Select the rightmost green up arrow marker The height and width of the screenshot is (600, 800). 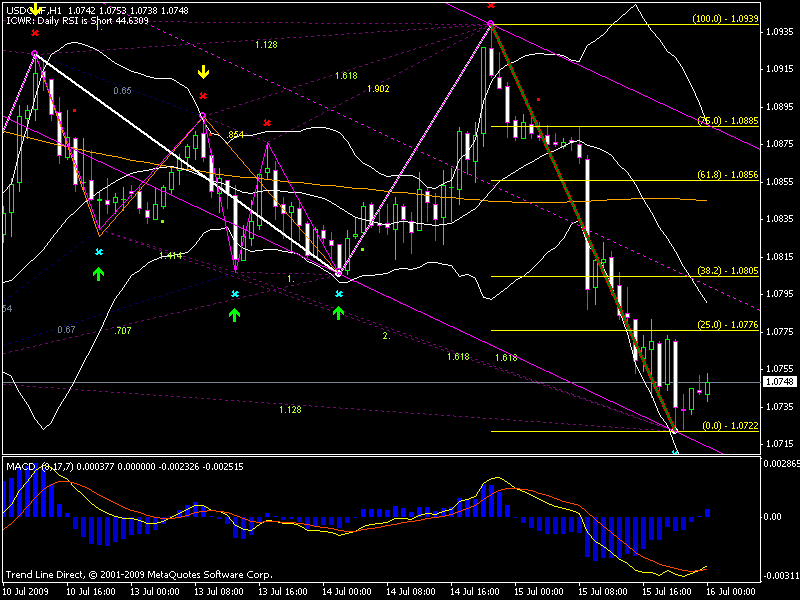(338, 313)
